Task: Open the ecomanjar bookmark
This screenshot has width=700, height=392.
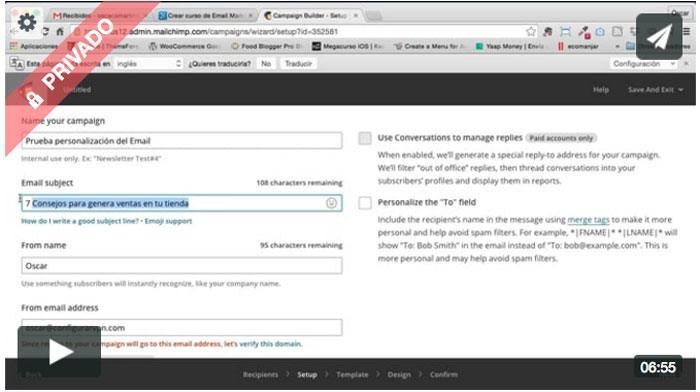Action: pos(578,46)
